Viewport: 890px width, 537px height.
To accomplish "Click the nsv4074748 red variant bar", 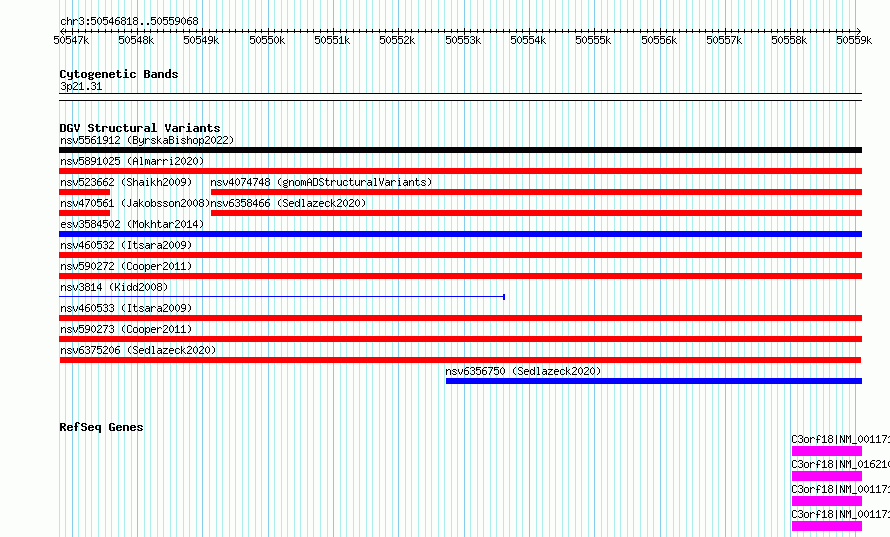I will pyautogui.click(x=536, y=192).
